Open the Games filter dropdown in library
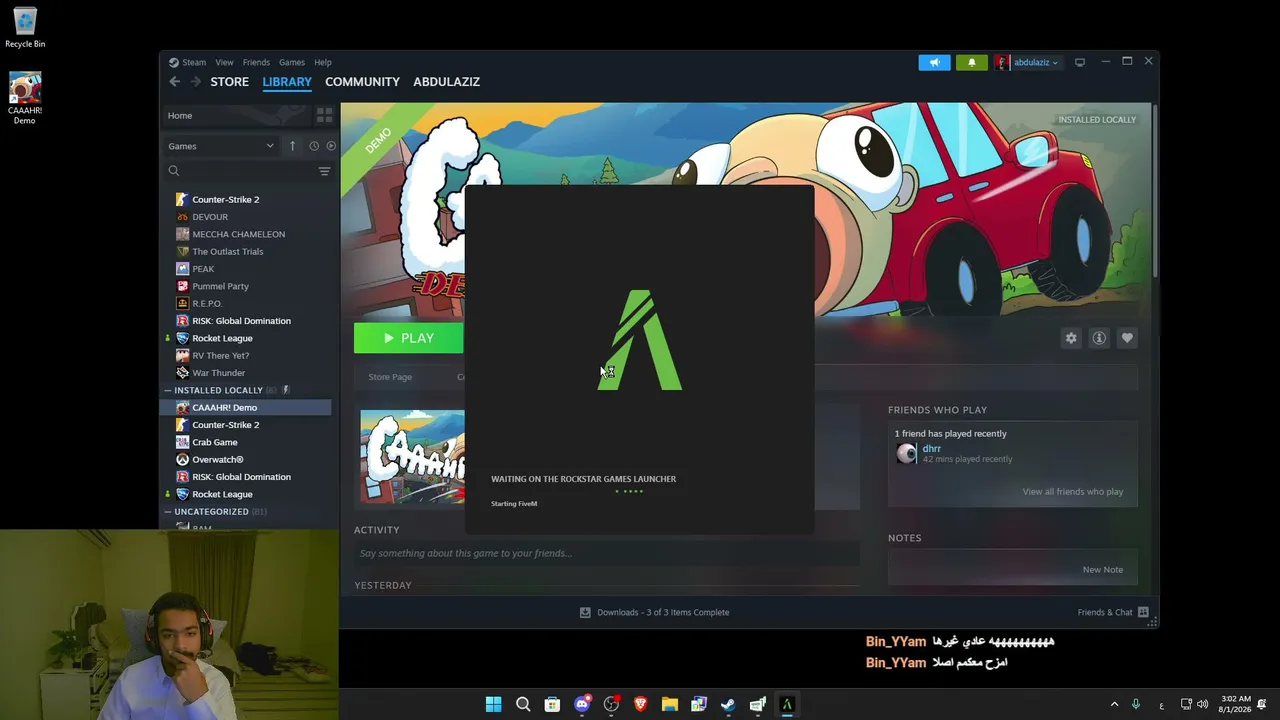 click(221, 146)
